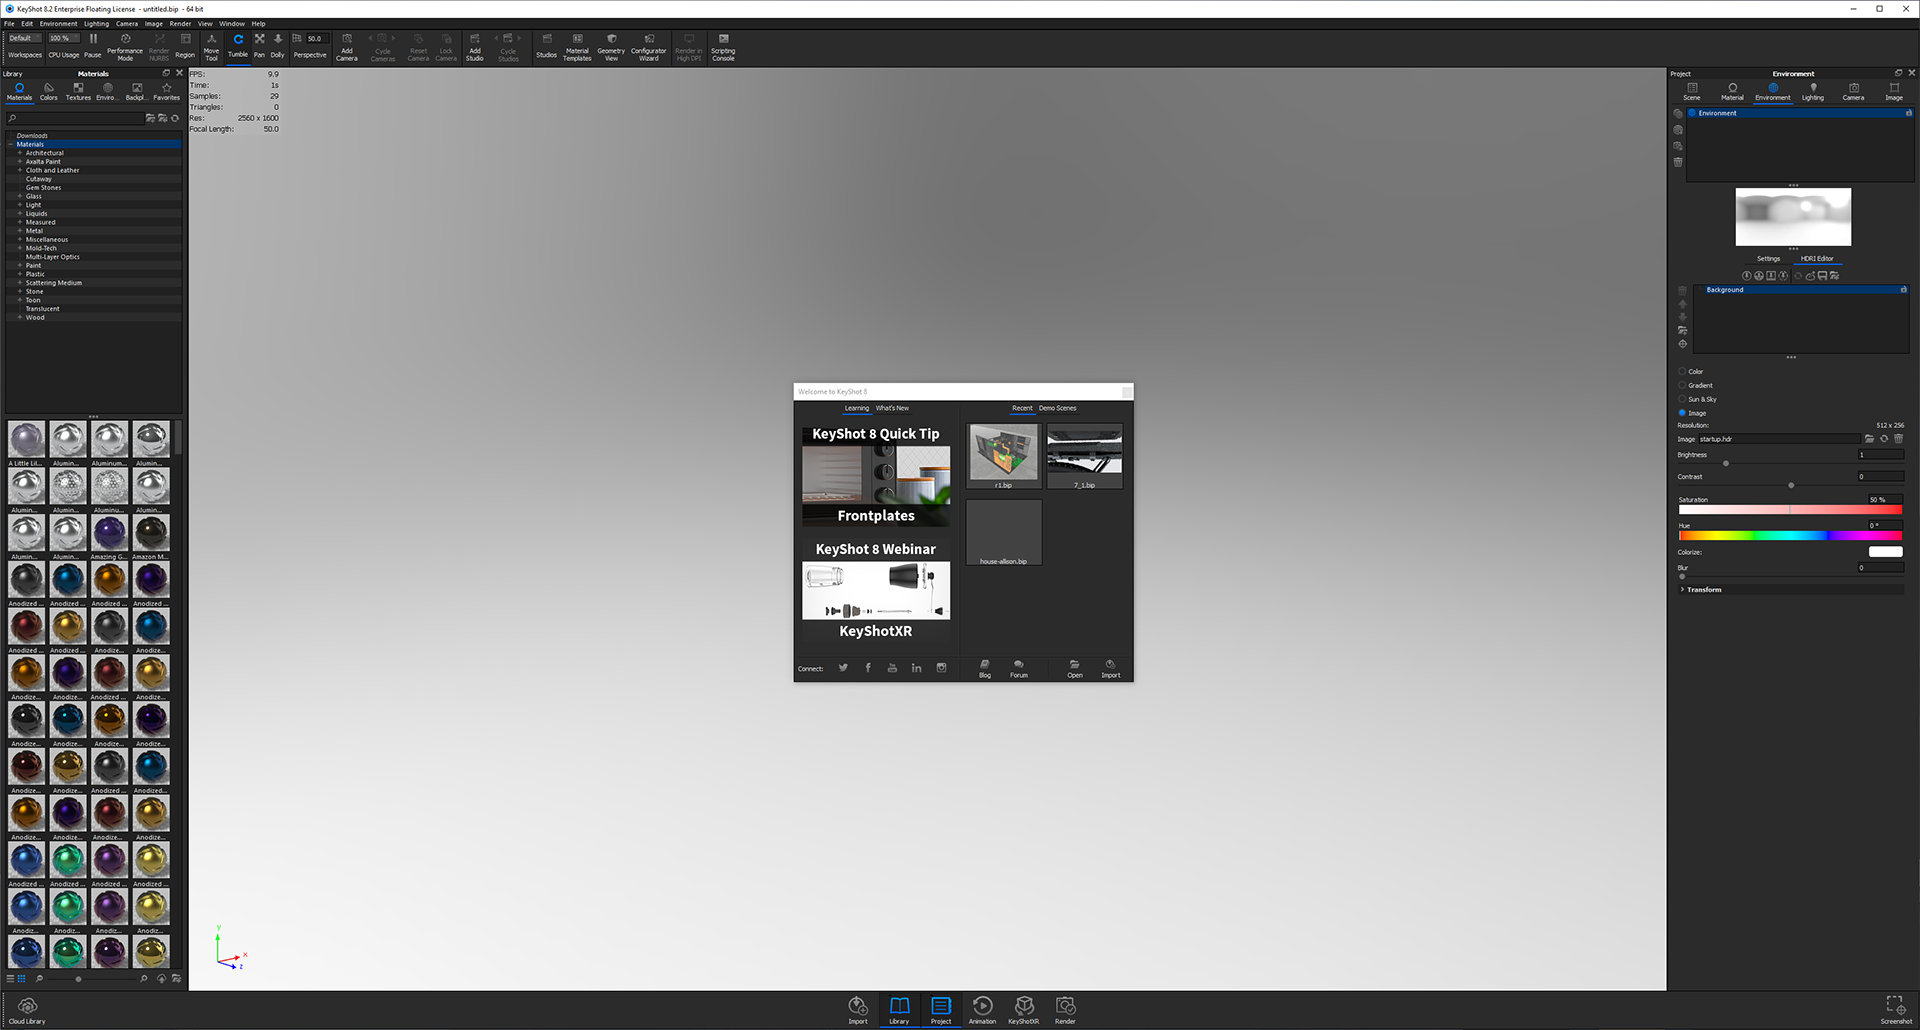1920x1030 pixels.
Task: Toggle lock on the Background HDRI item
Action: (1903, 290)
